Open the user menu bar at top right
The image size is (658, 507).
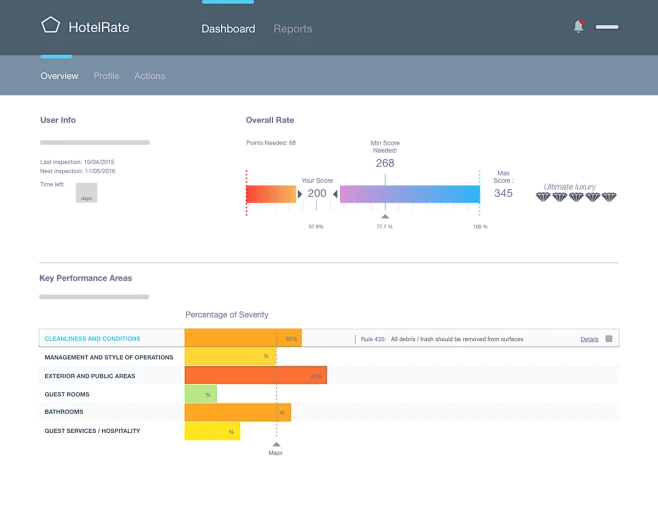click(607, 27)
